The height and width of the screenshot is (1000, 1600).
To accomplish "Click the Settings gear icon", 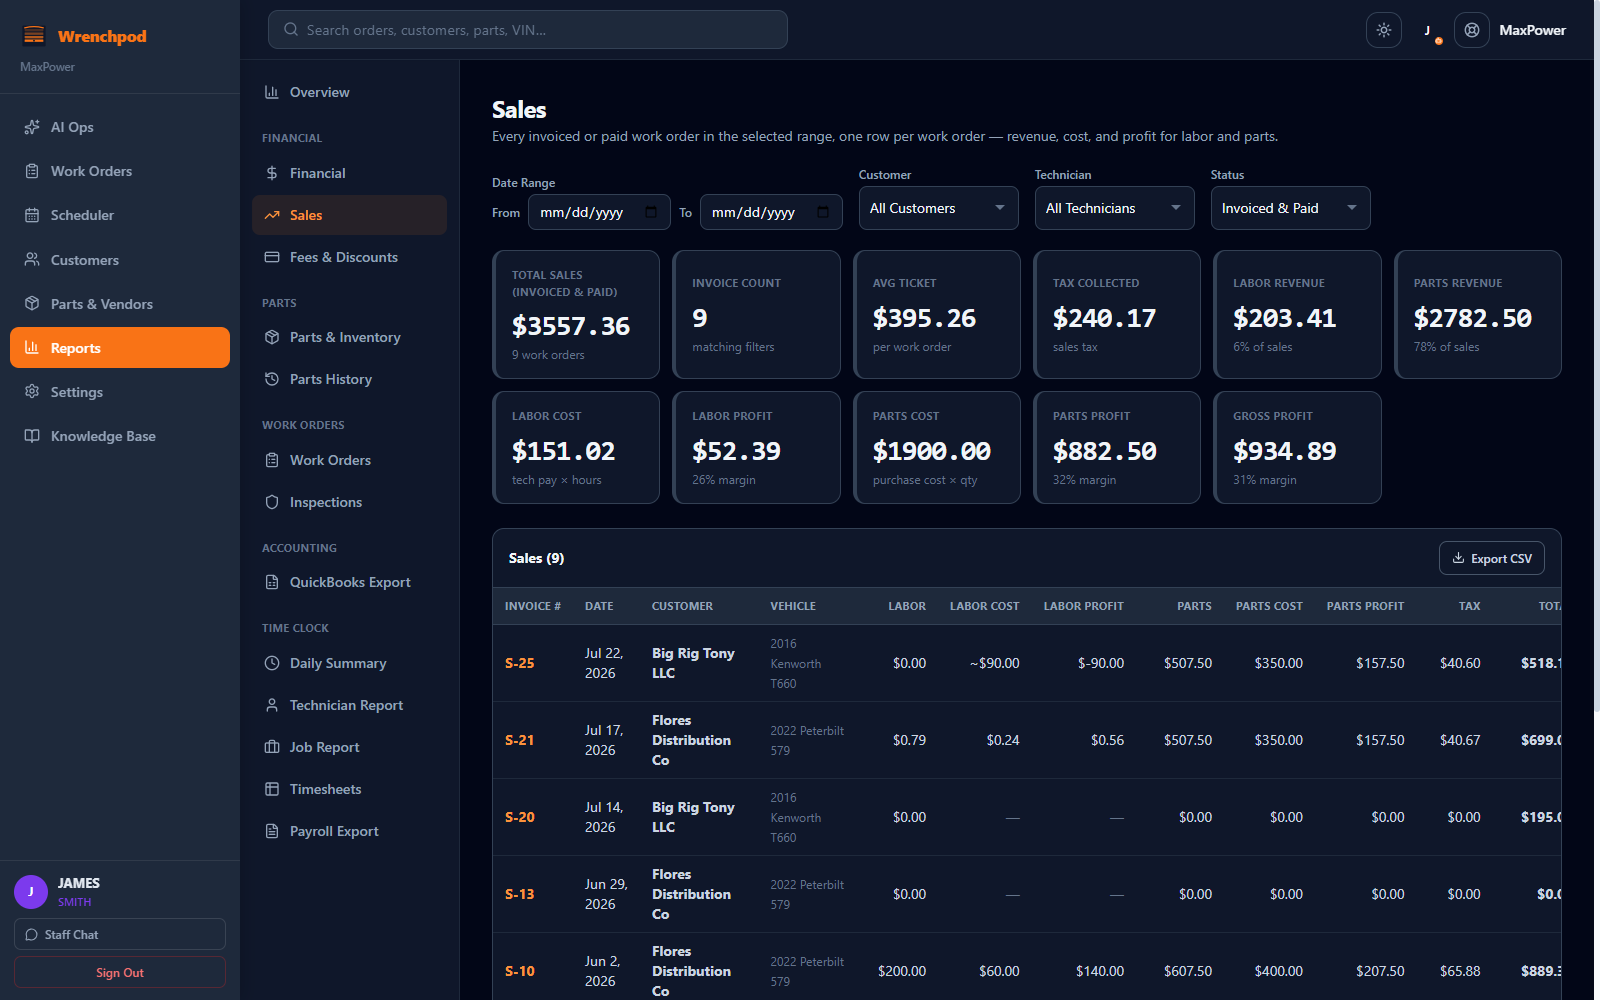I will [32, 392].
